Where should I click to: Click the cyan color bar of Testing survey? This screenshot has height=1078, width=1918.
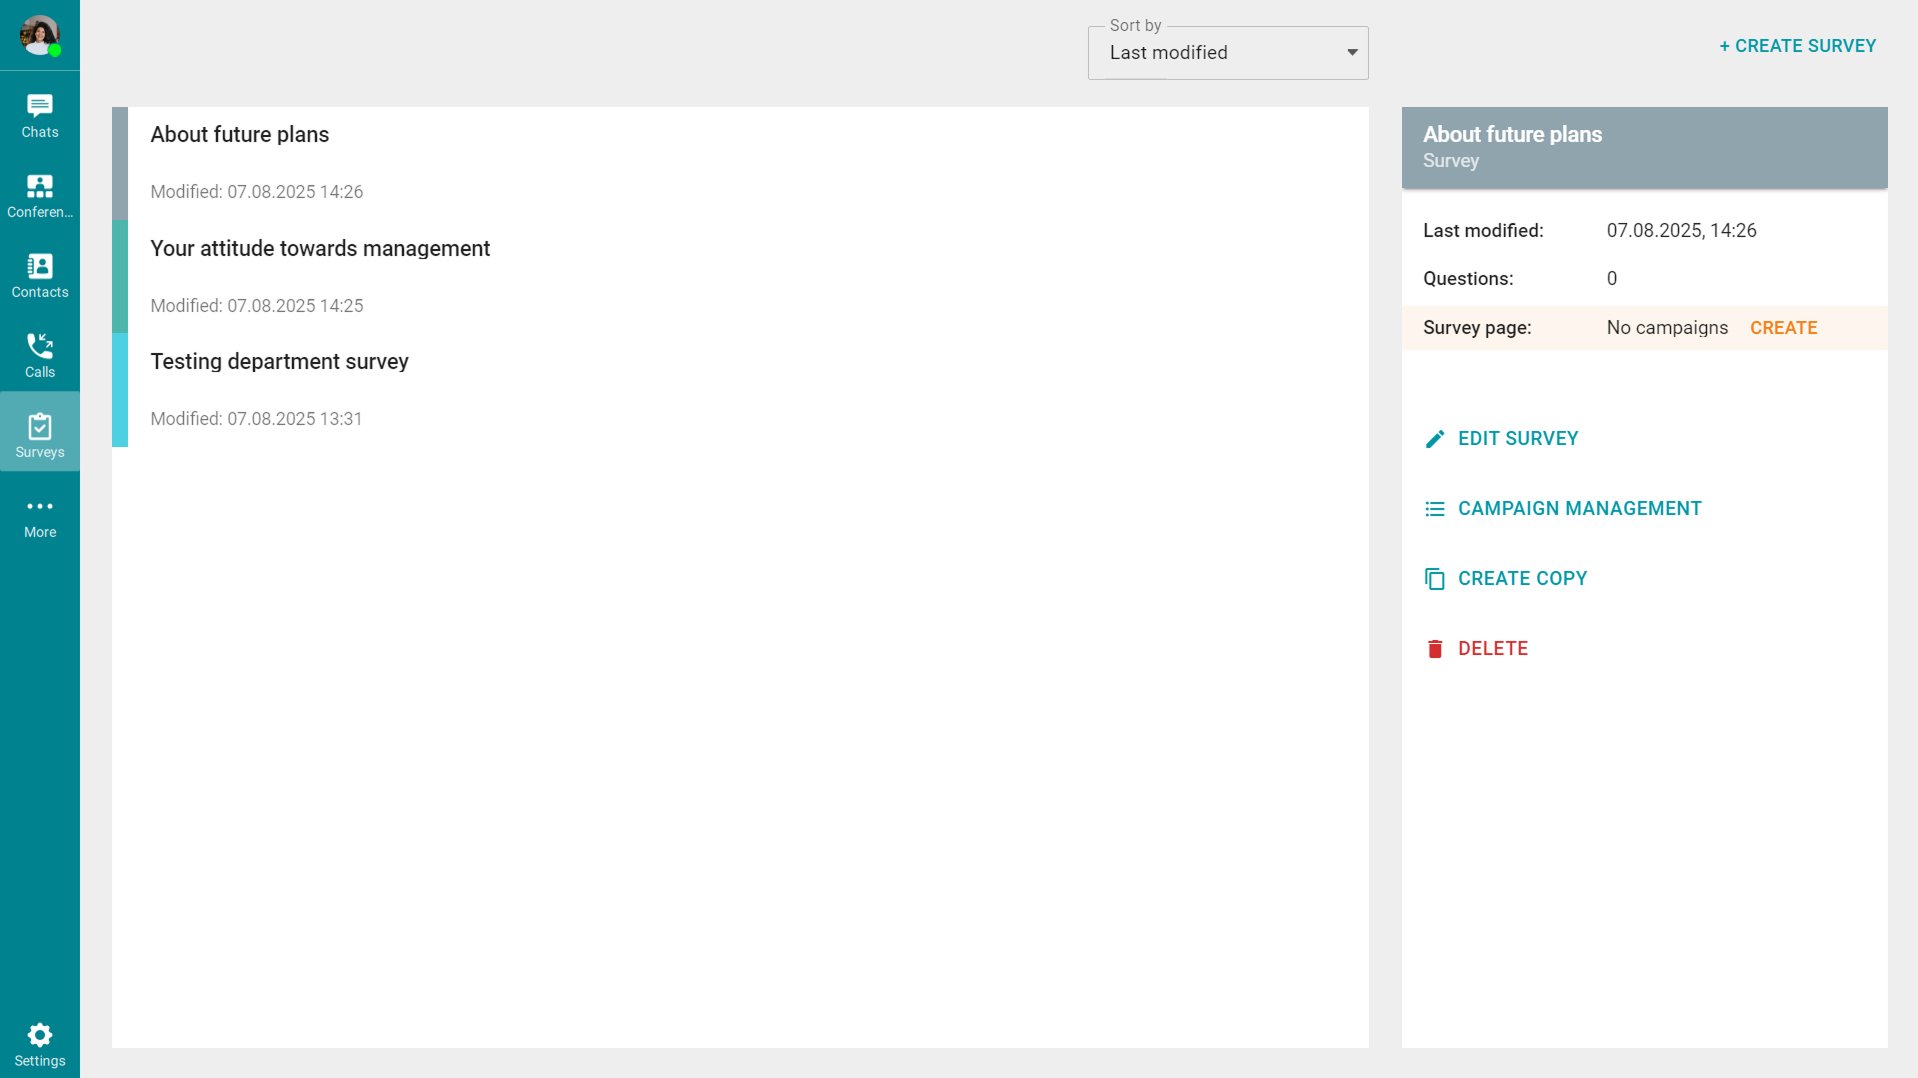pyautogui.click(x=120, y=390)
